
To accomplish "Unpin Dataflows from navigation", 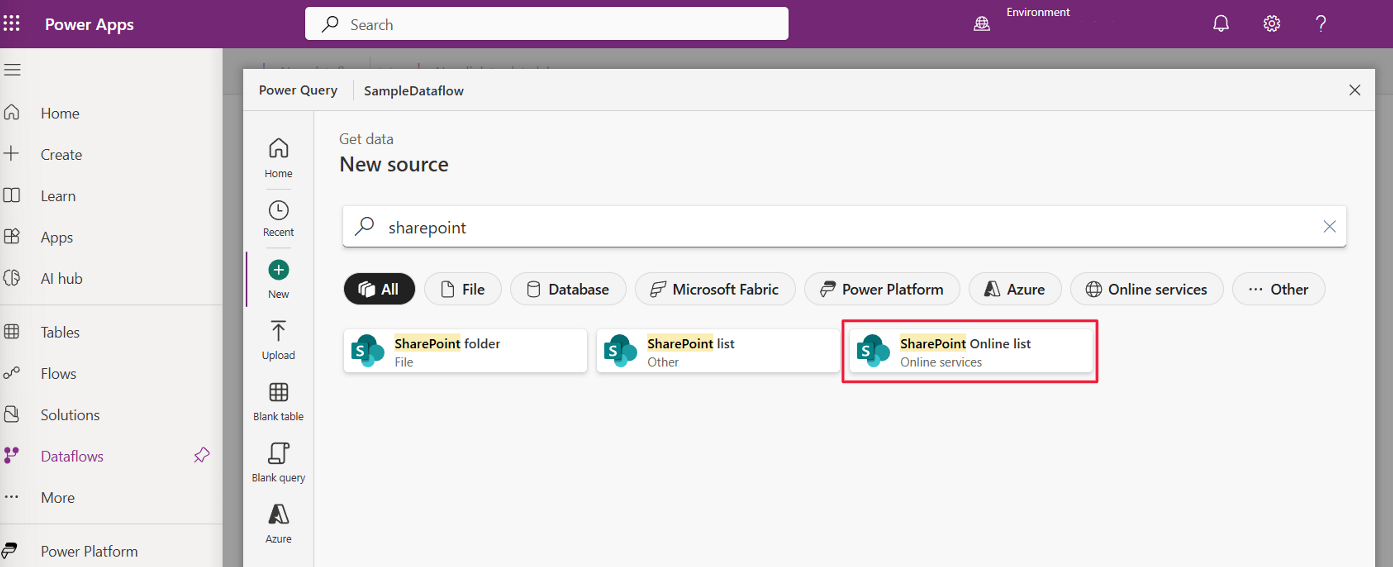I will tap(201, 456).
